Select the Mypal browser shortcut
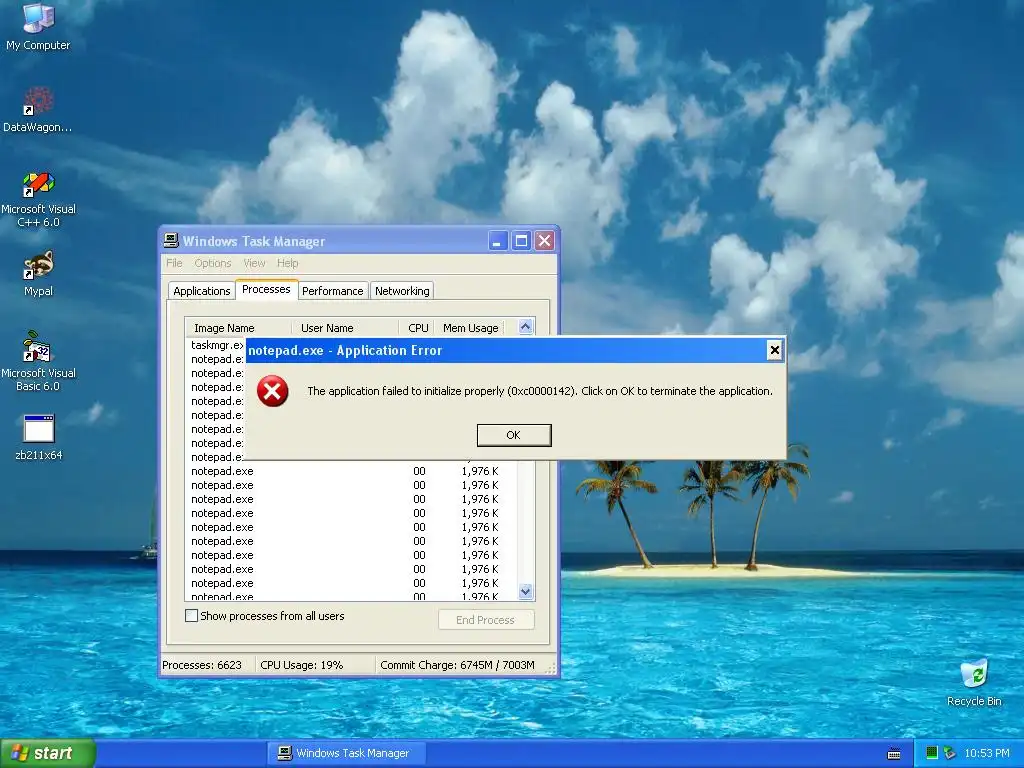The image size is (1024, 768). click(39, 274)
